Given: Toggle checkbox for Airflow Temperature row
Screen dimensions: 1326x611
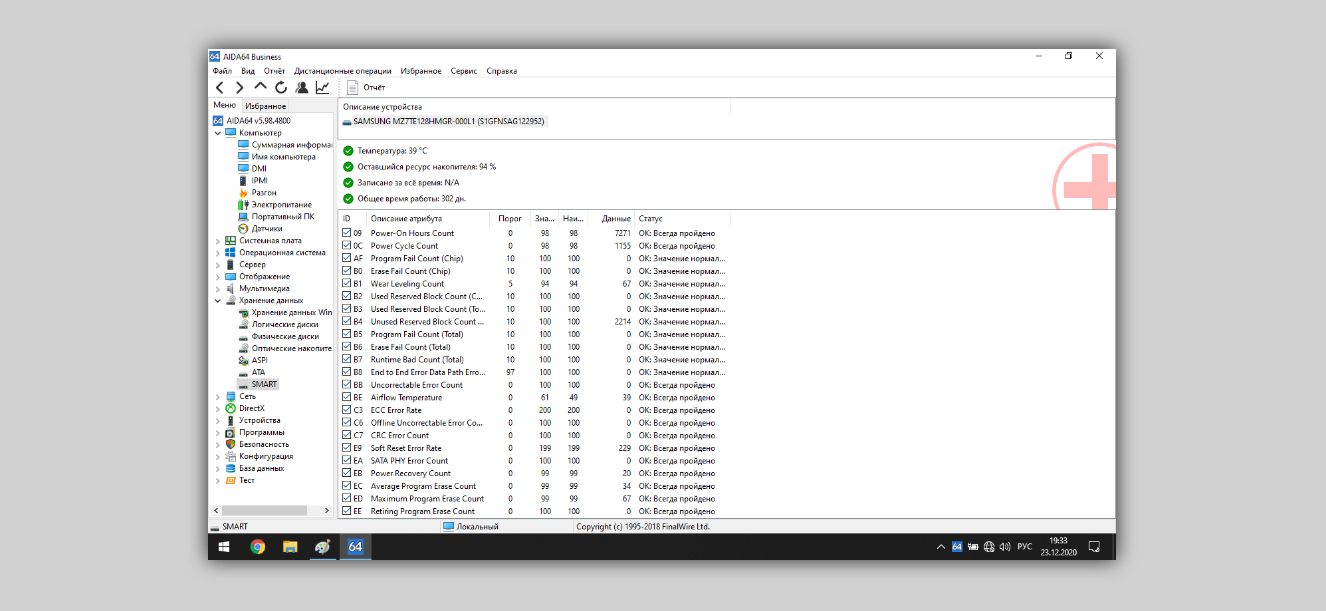Looking at the screenshot, I should (346, 397).
